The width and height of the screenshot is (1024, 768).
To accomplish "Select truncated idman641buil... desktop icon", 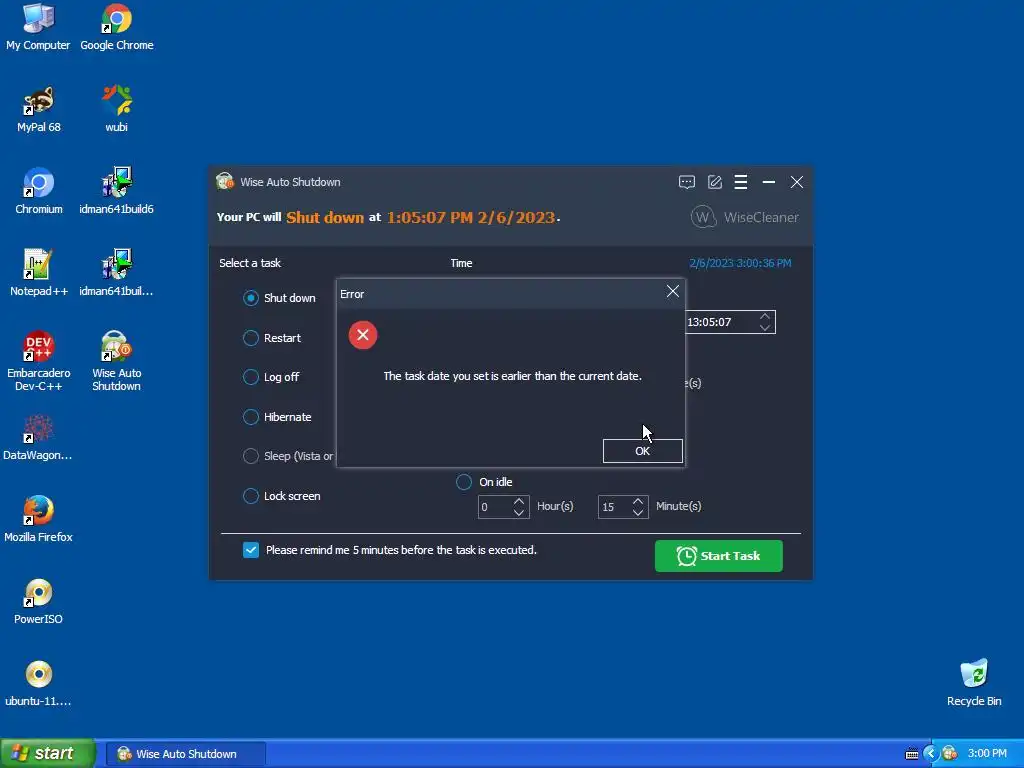I will (x=116, y=273).
